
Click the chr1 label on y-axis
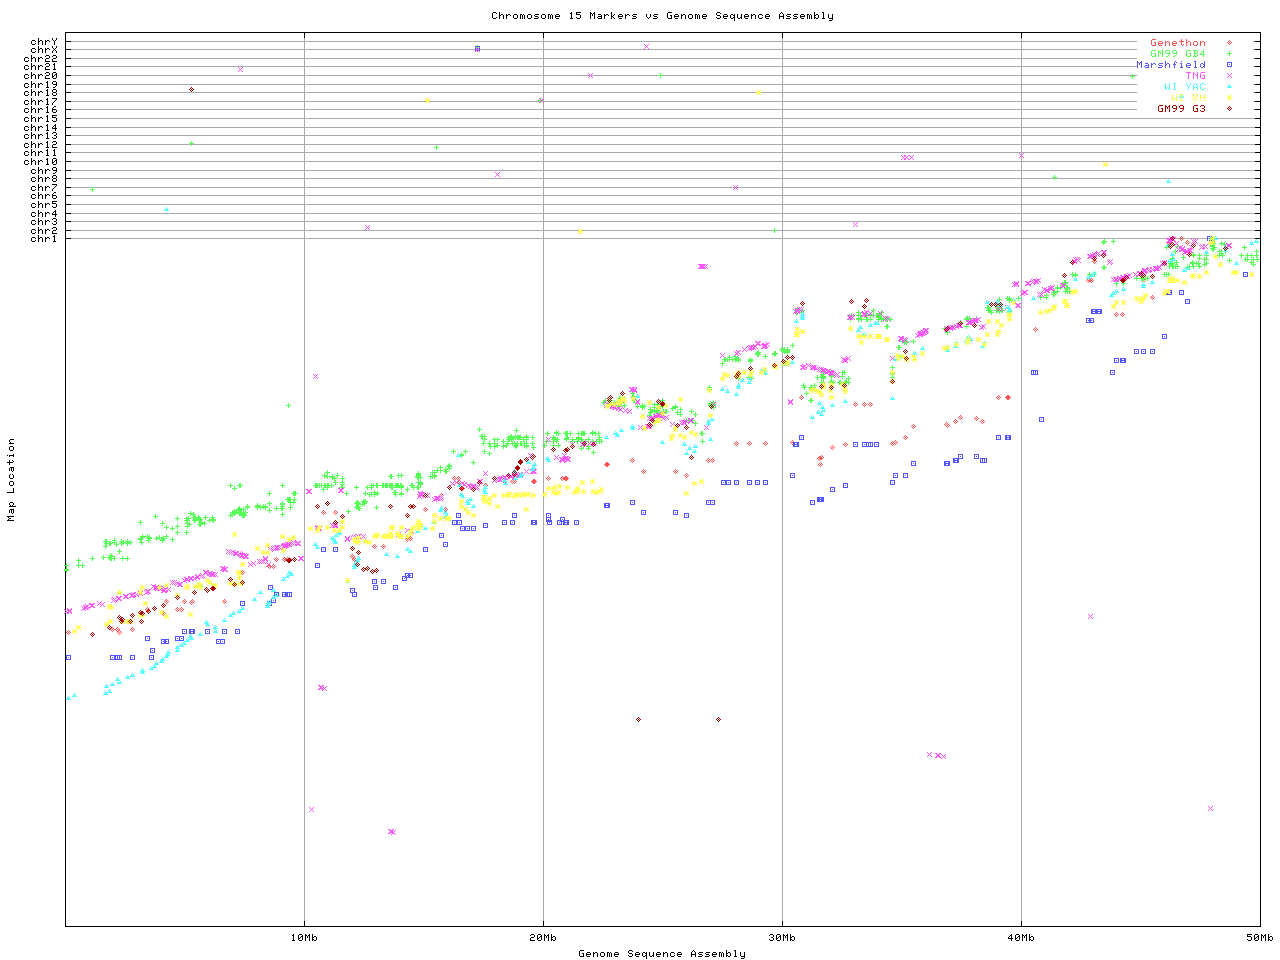44,239
